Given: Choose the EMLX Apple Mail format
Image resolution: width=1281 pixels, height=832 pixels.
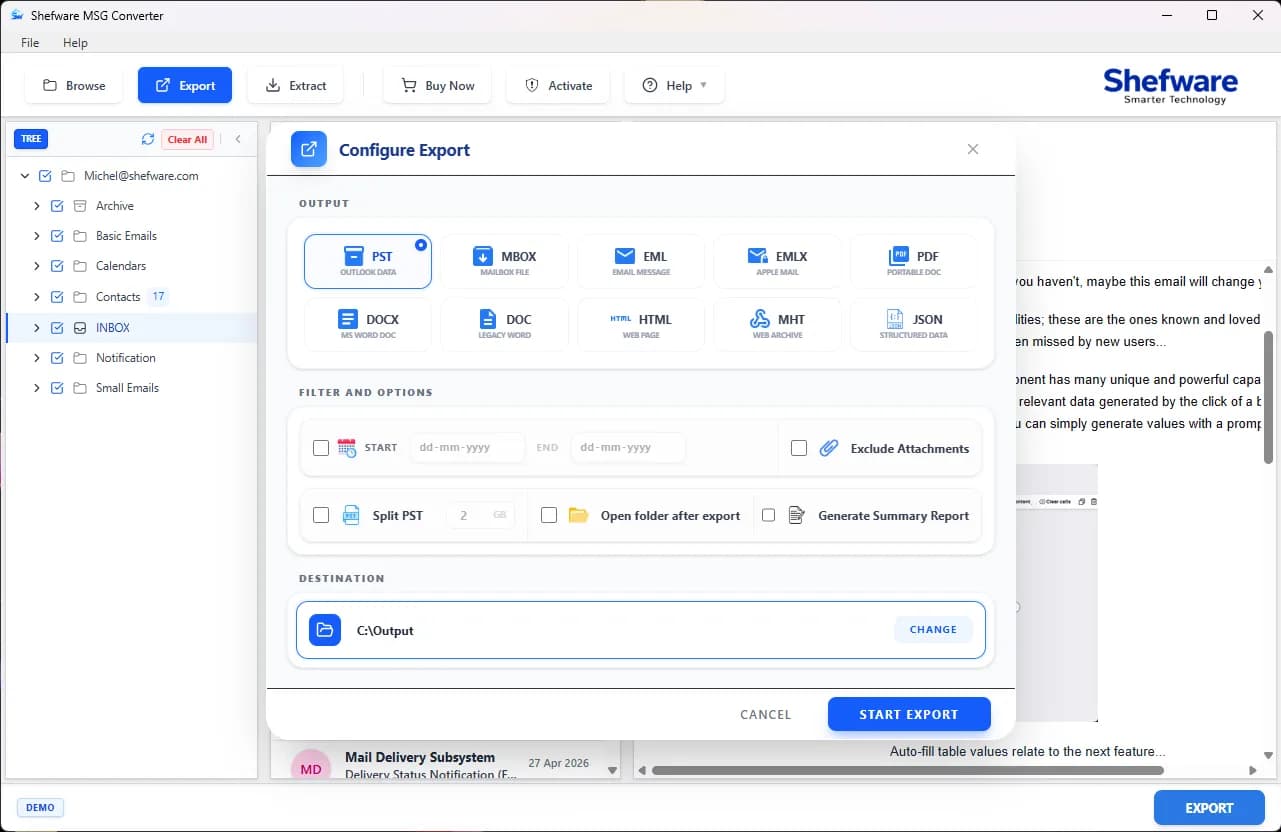Looking at the screenshot, I should coord(777,262).
